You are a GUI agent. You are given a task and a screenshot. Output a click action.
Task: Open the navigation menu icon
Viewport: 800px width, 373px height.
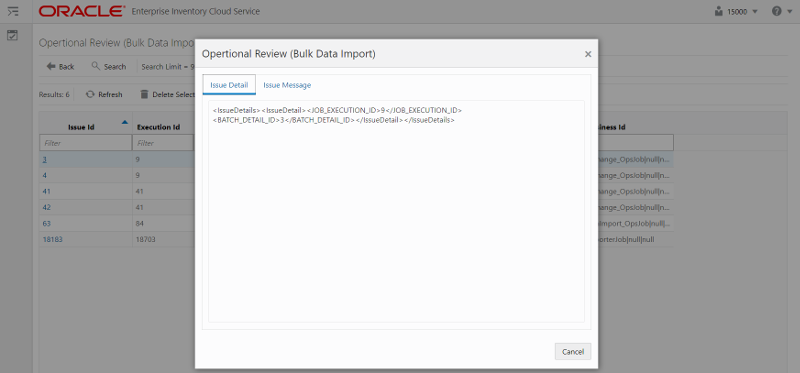coord(13,11)
